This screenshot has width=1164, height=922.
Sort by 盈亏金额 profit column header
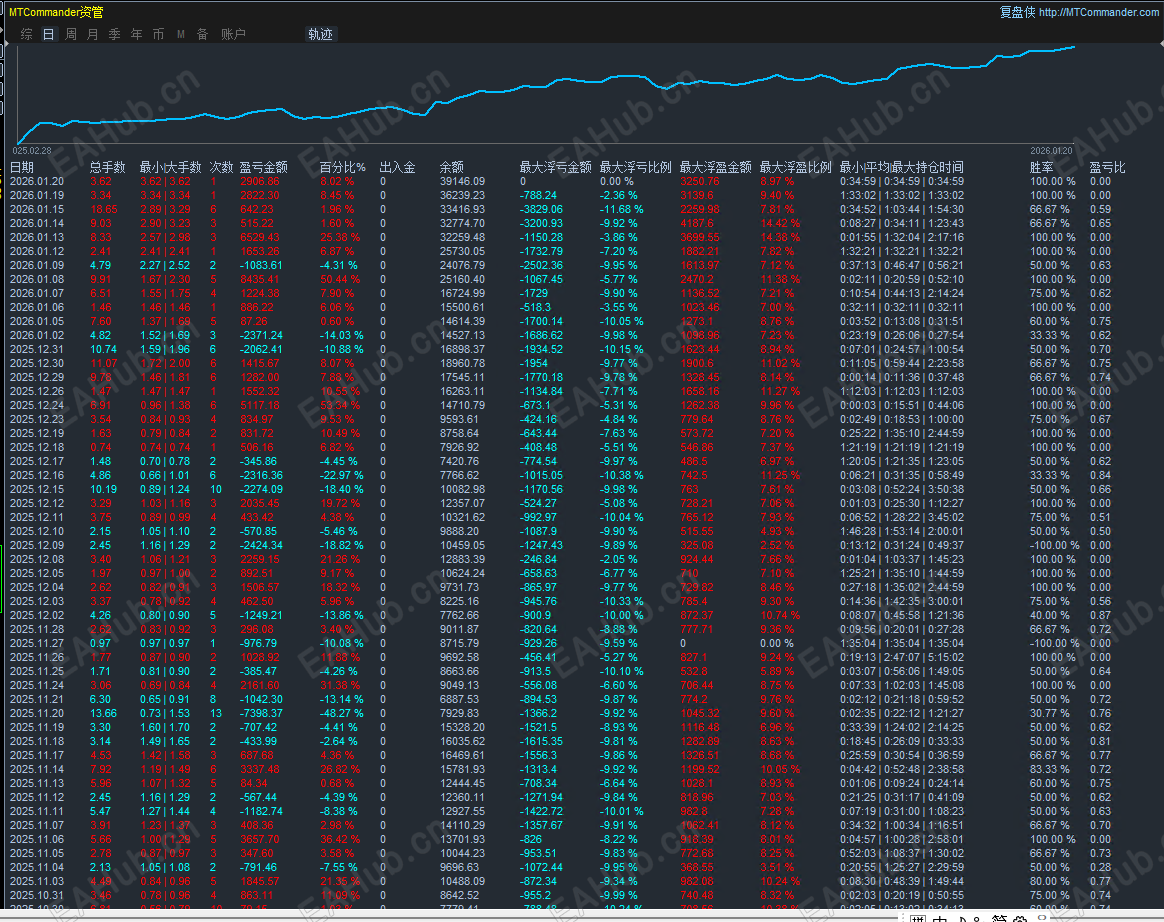coord(263,167)
